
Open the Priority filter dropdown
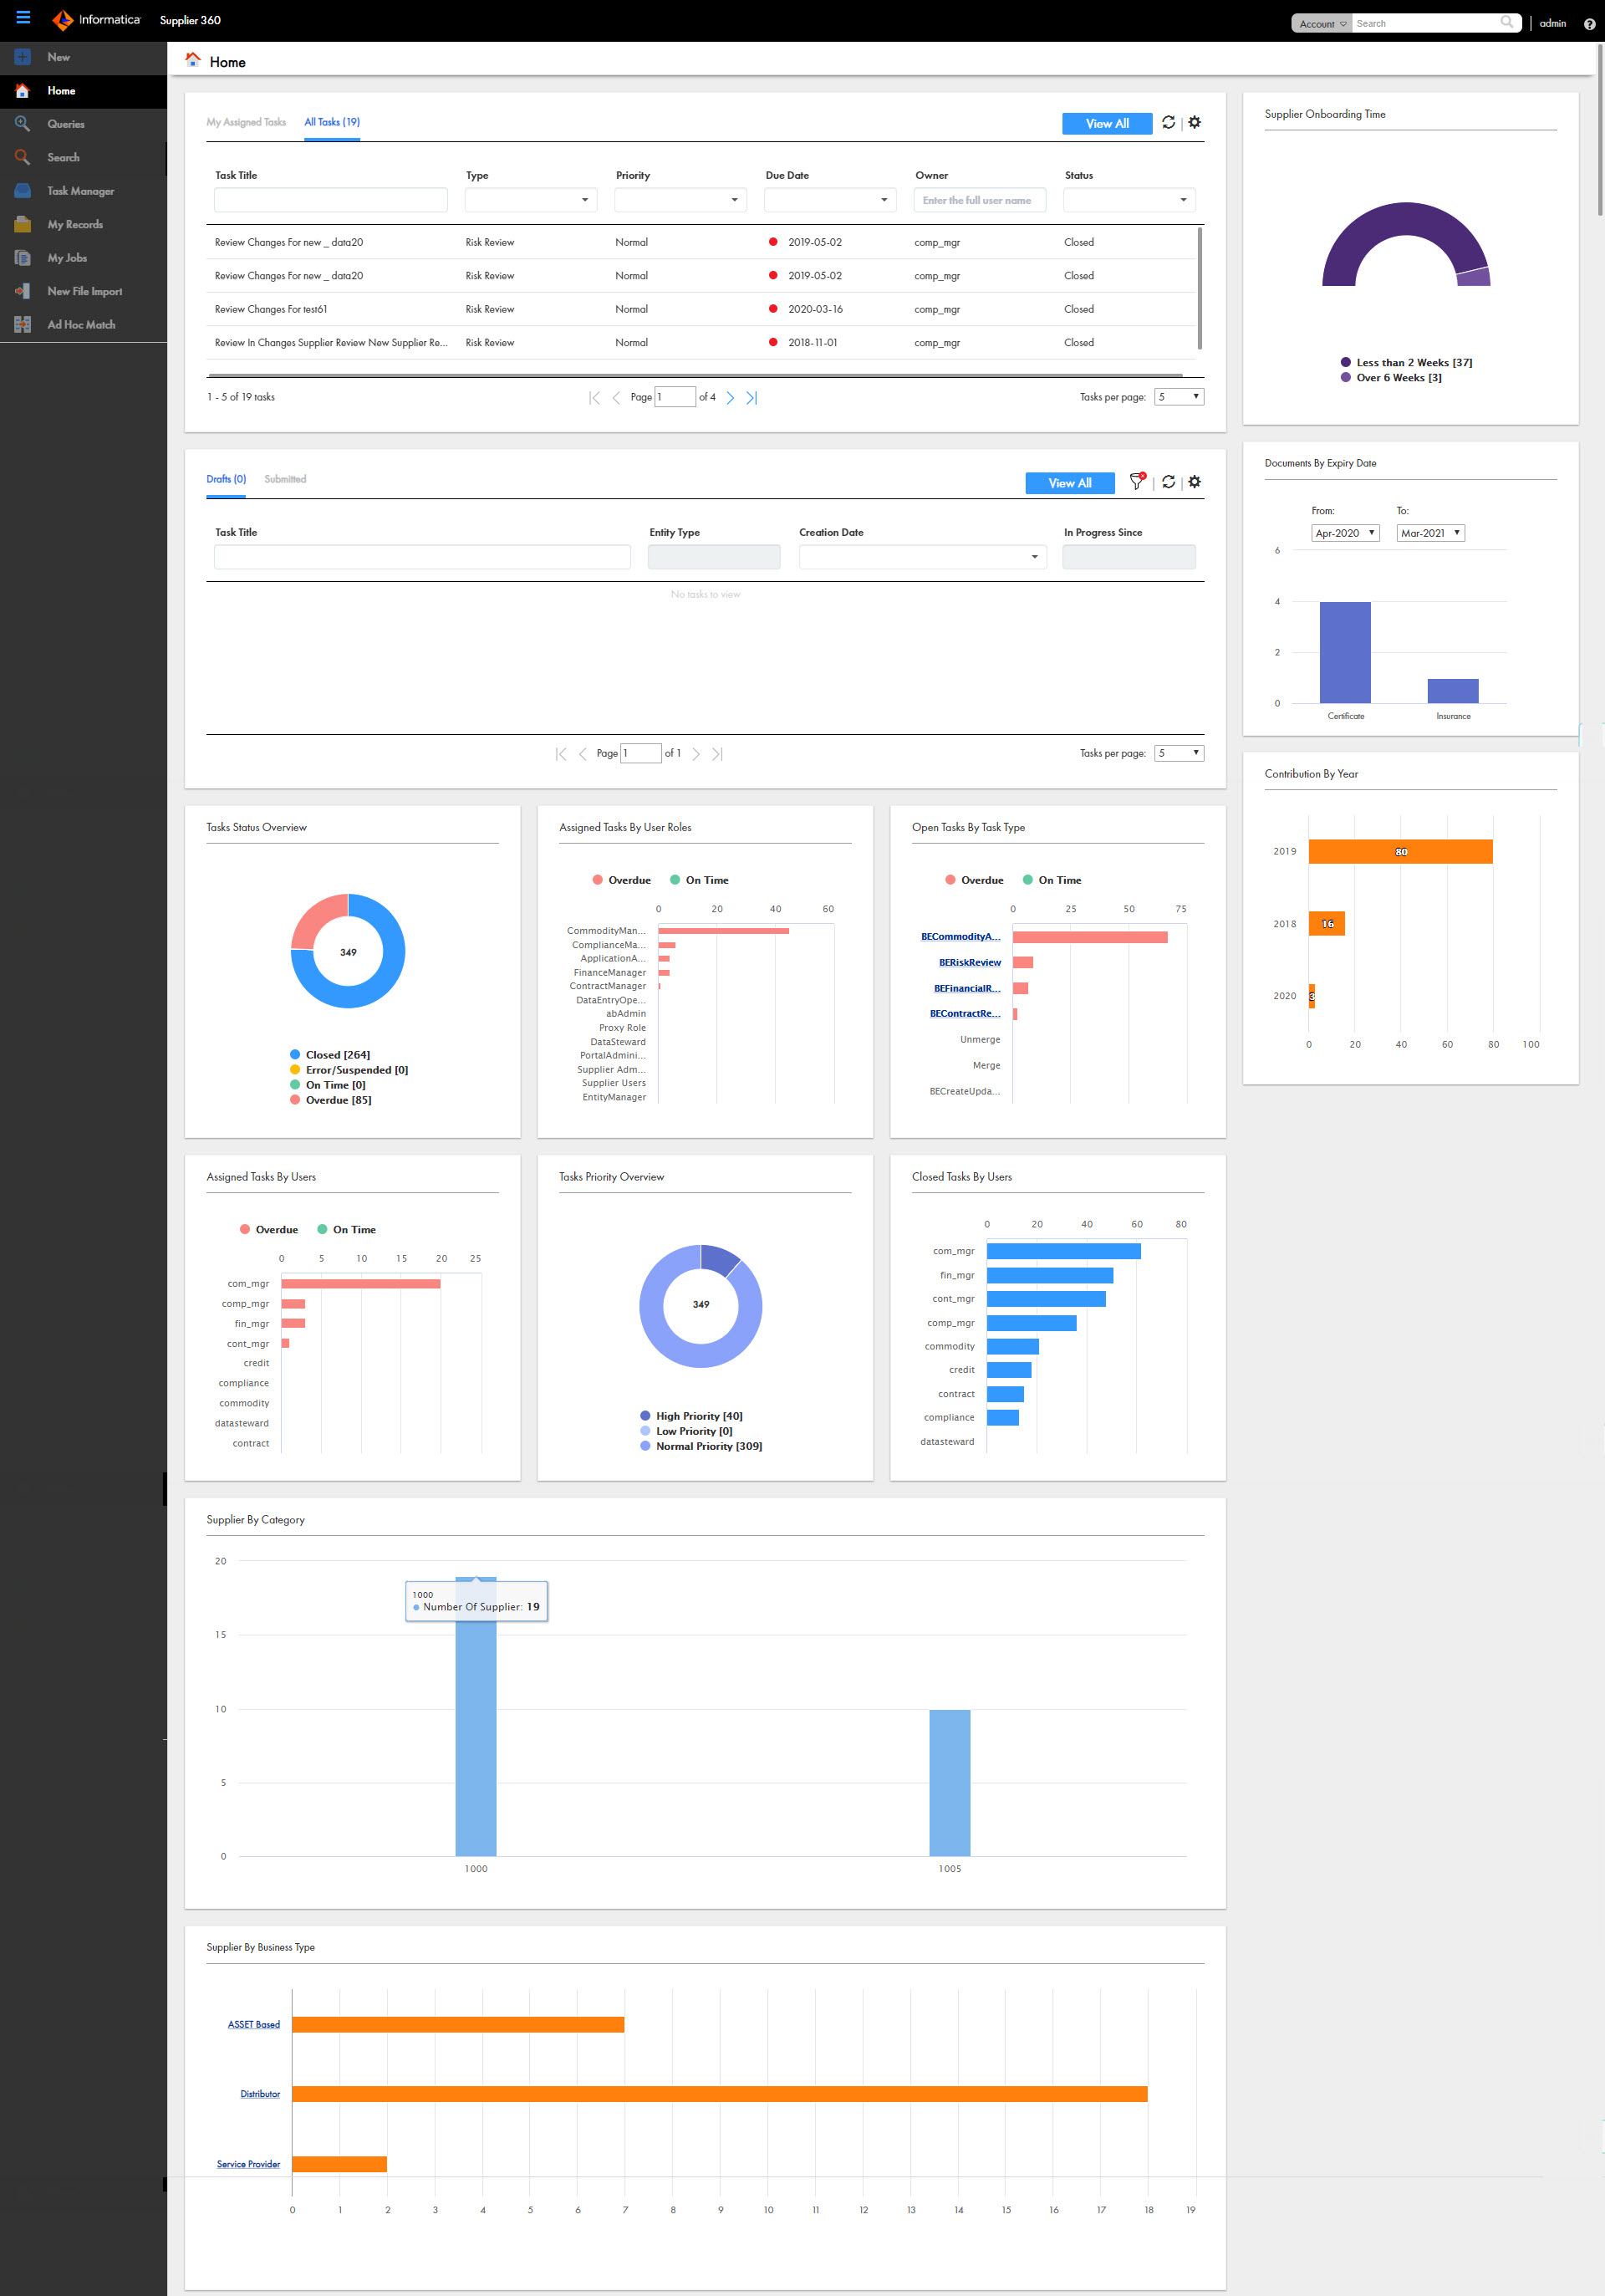(x=680, y=200)
